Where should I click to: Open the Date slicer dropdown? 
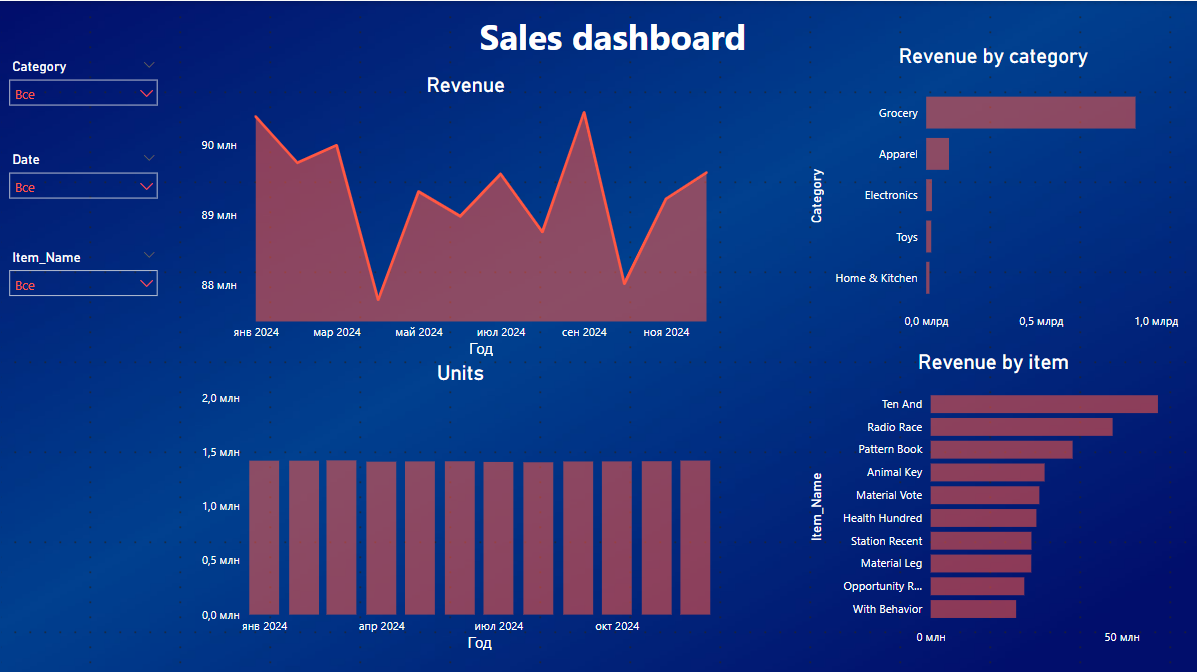(x=83, y=186)
